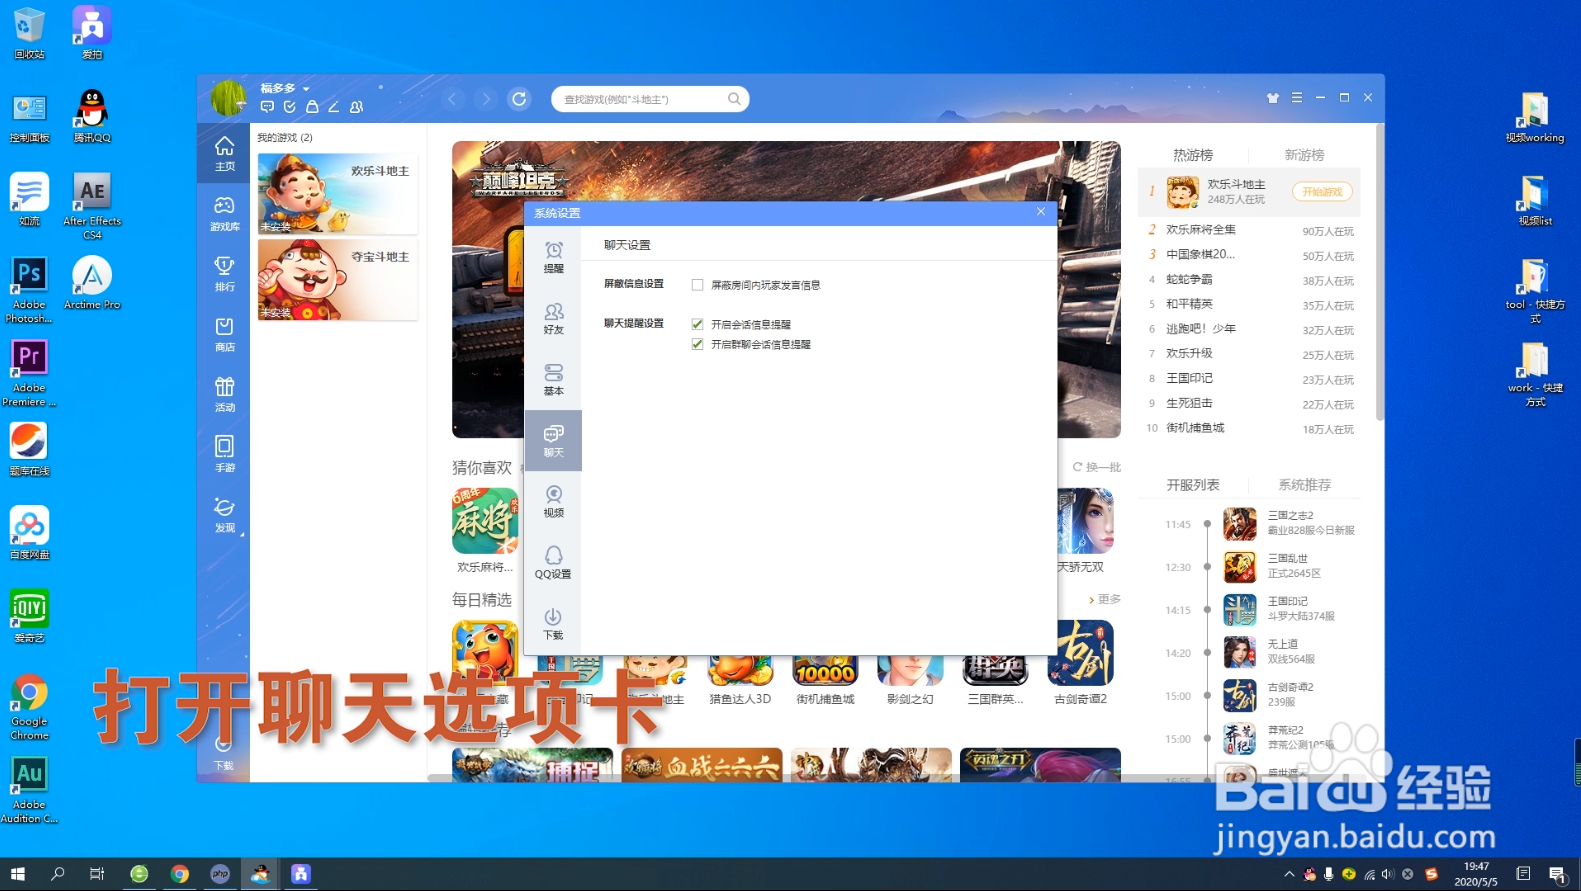The height and width of the screenshot is (891, 1581).
Task: Open Task View on taskbar
Action: (x=97, y=874)
